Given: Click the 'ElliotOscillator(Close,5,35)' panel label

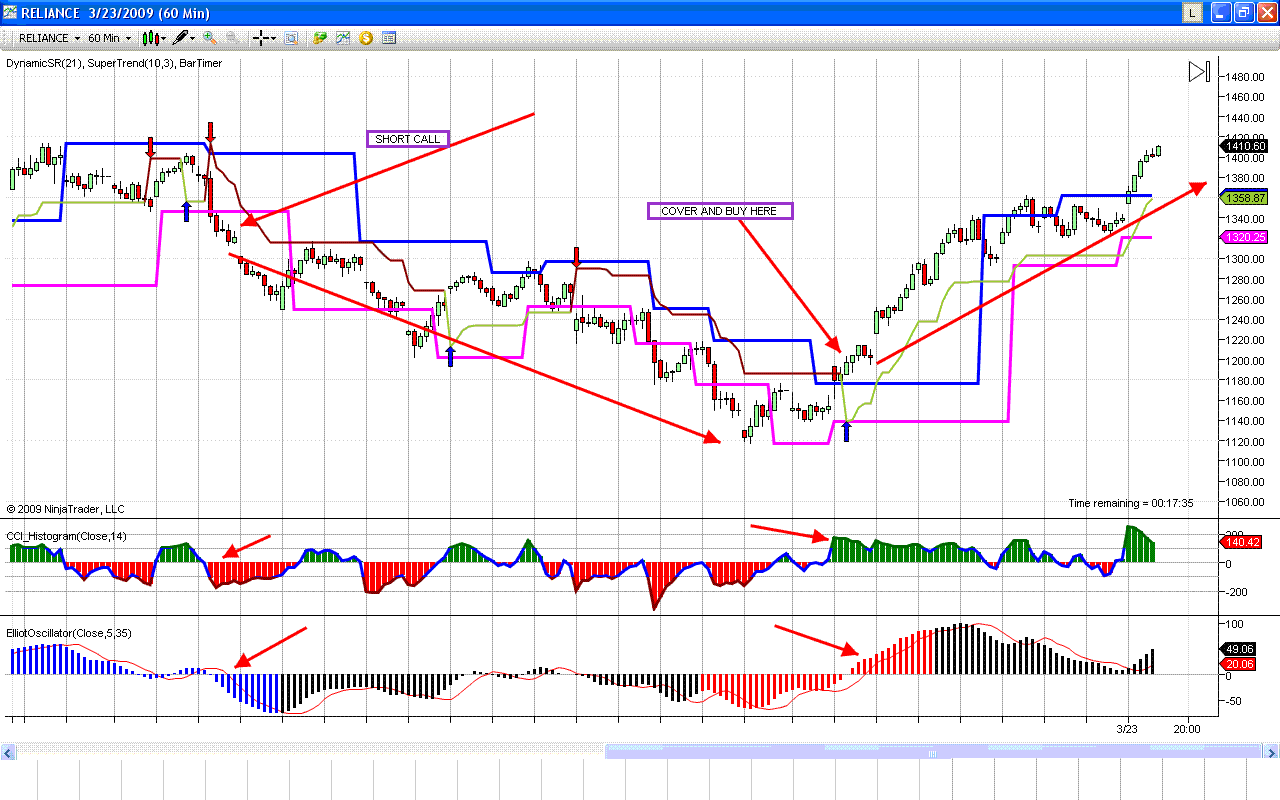Looking at the screenshot, I should [x=69, y=633].
